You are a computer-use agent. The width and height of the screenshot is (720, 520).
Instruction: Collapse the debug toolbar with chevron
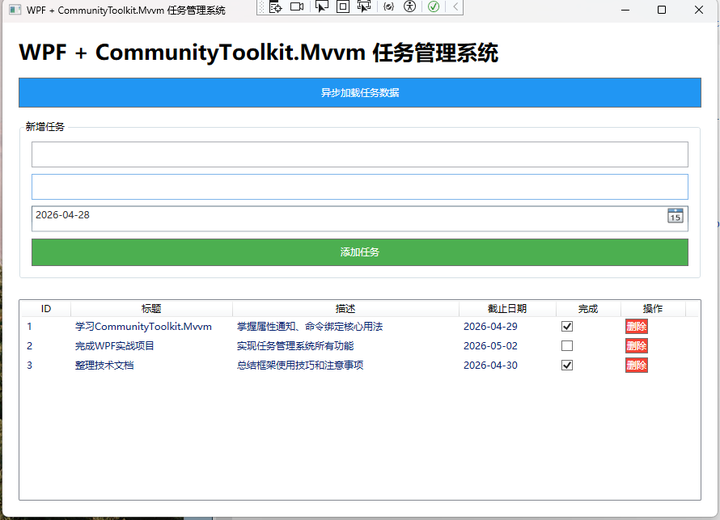click(456, 6)
